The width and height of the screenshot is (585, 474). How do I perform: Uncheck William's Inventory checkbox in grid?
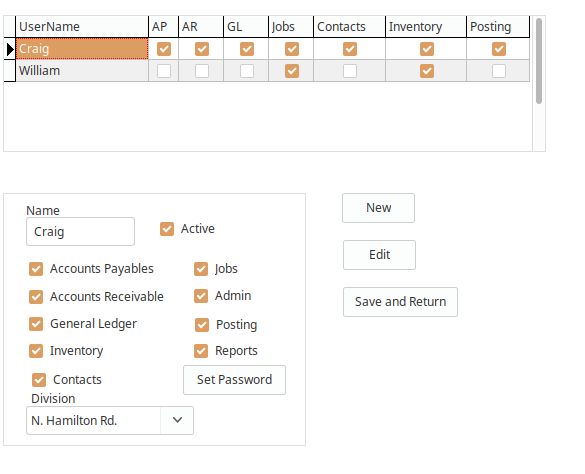point(427,71)
